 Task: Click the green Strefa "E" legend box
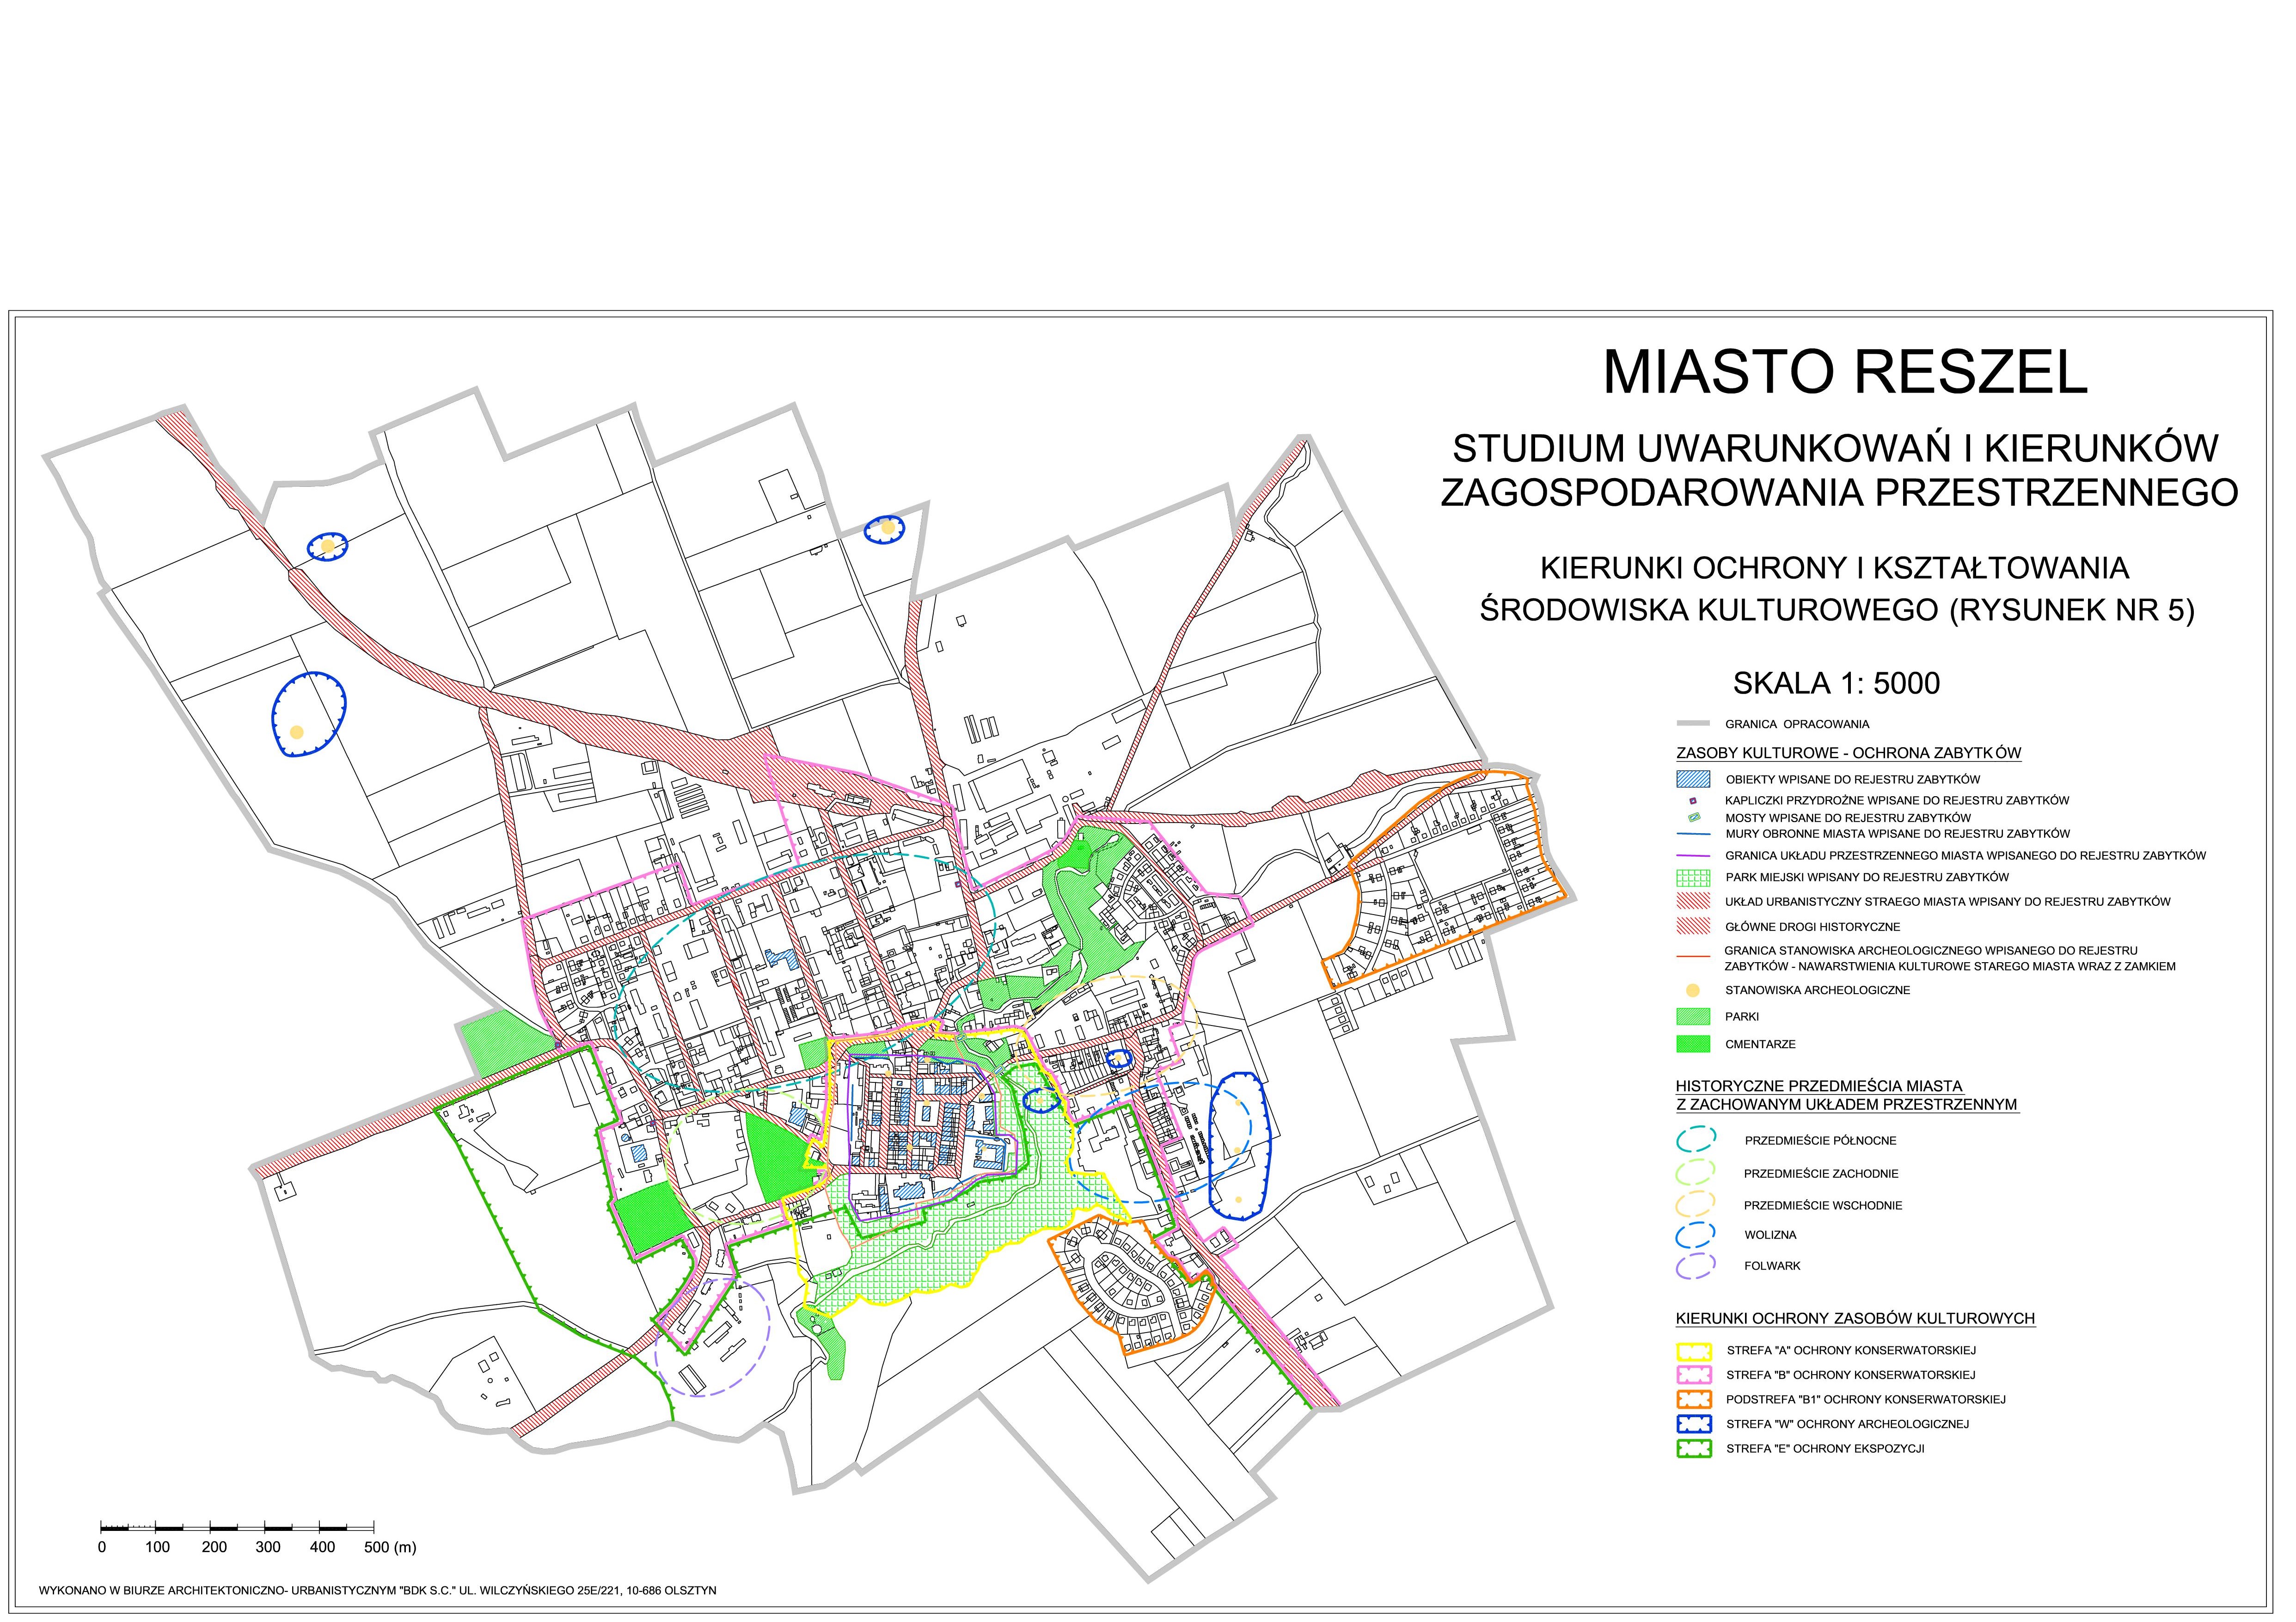click(x=1694, y=1449)
